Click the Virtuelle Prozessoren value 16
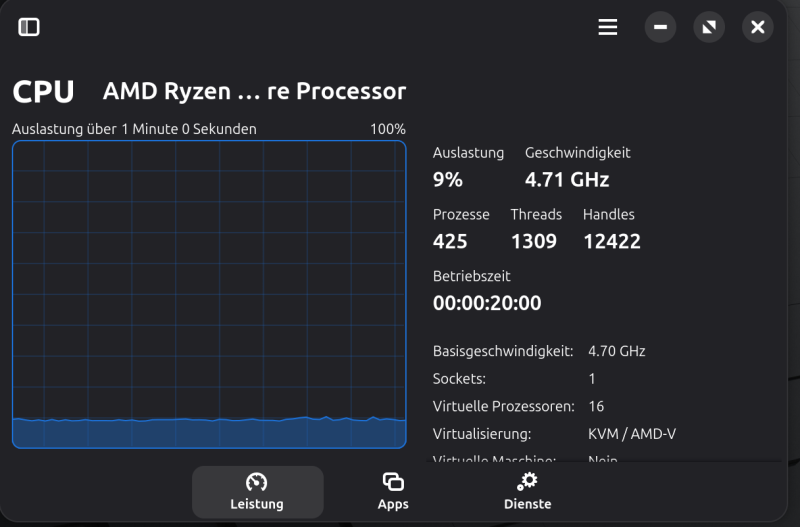 click(x=596, y=406)
